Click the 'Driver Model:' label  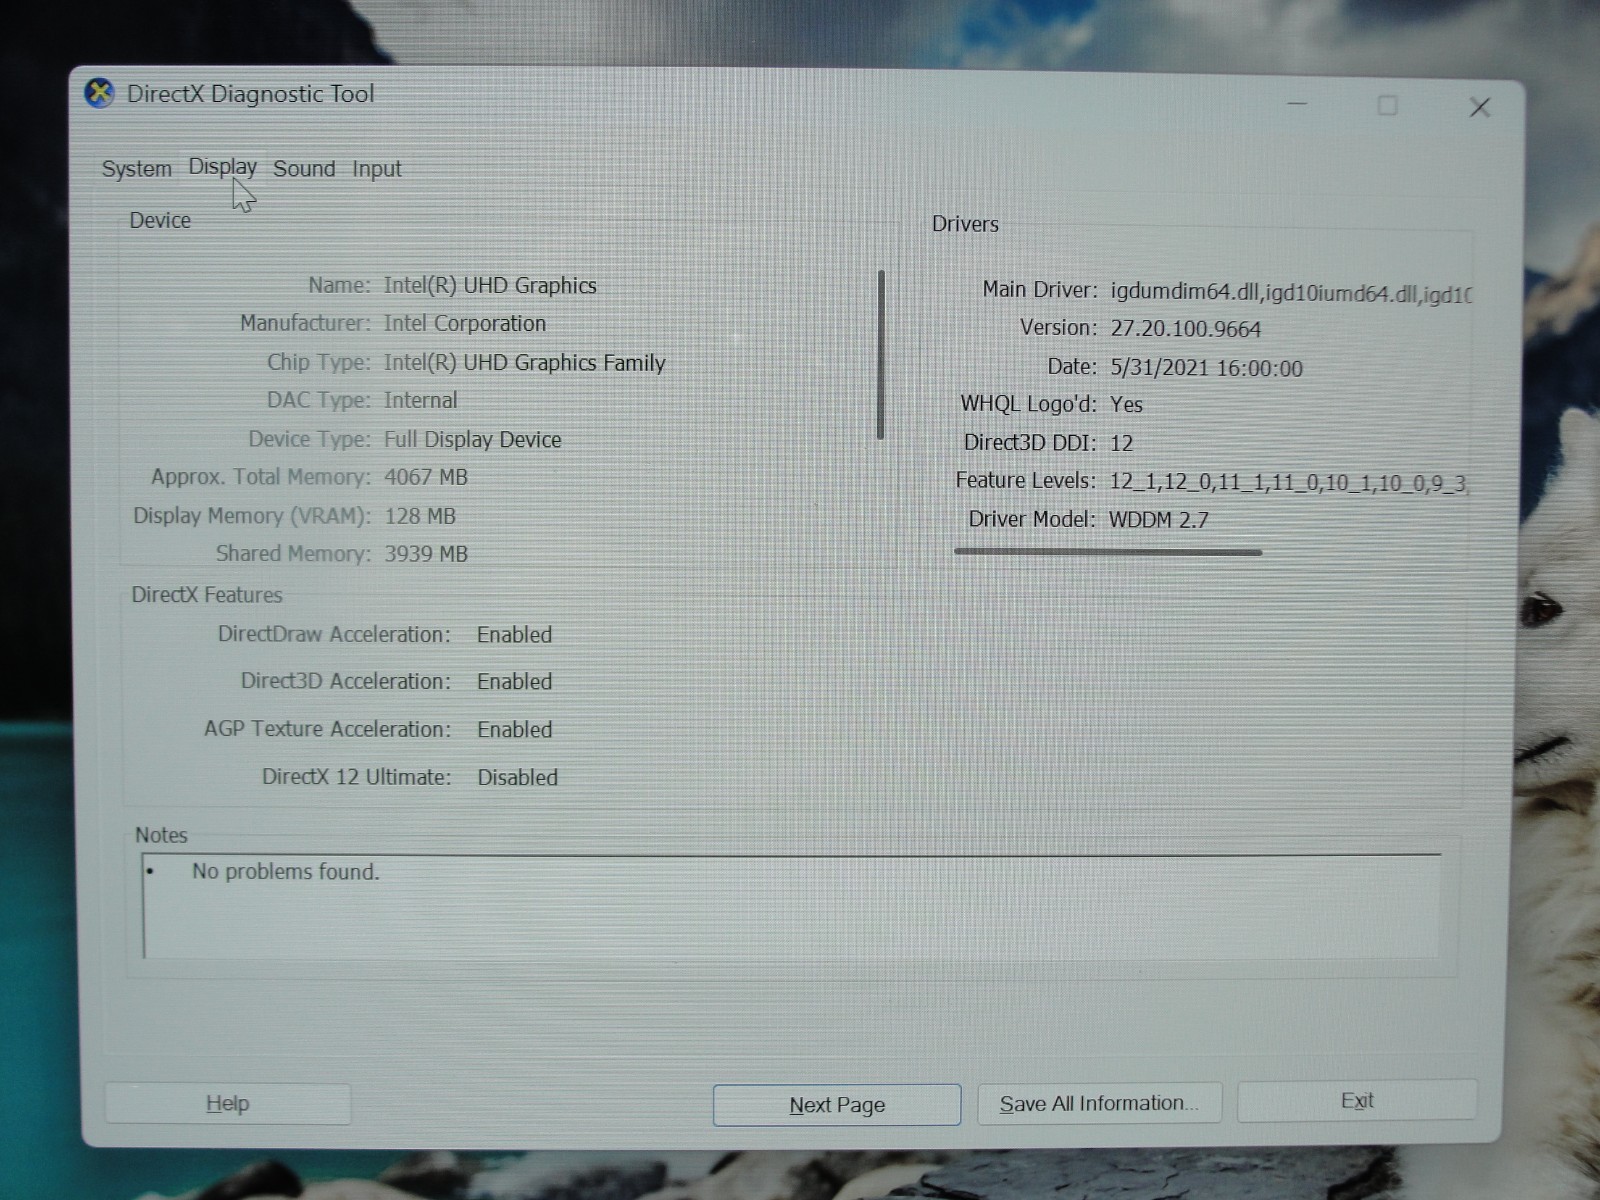(1032, 520)
